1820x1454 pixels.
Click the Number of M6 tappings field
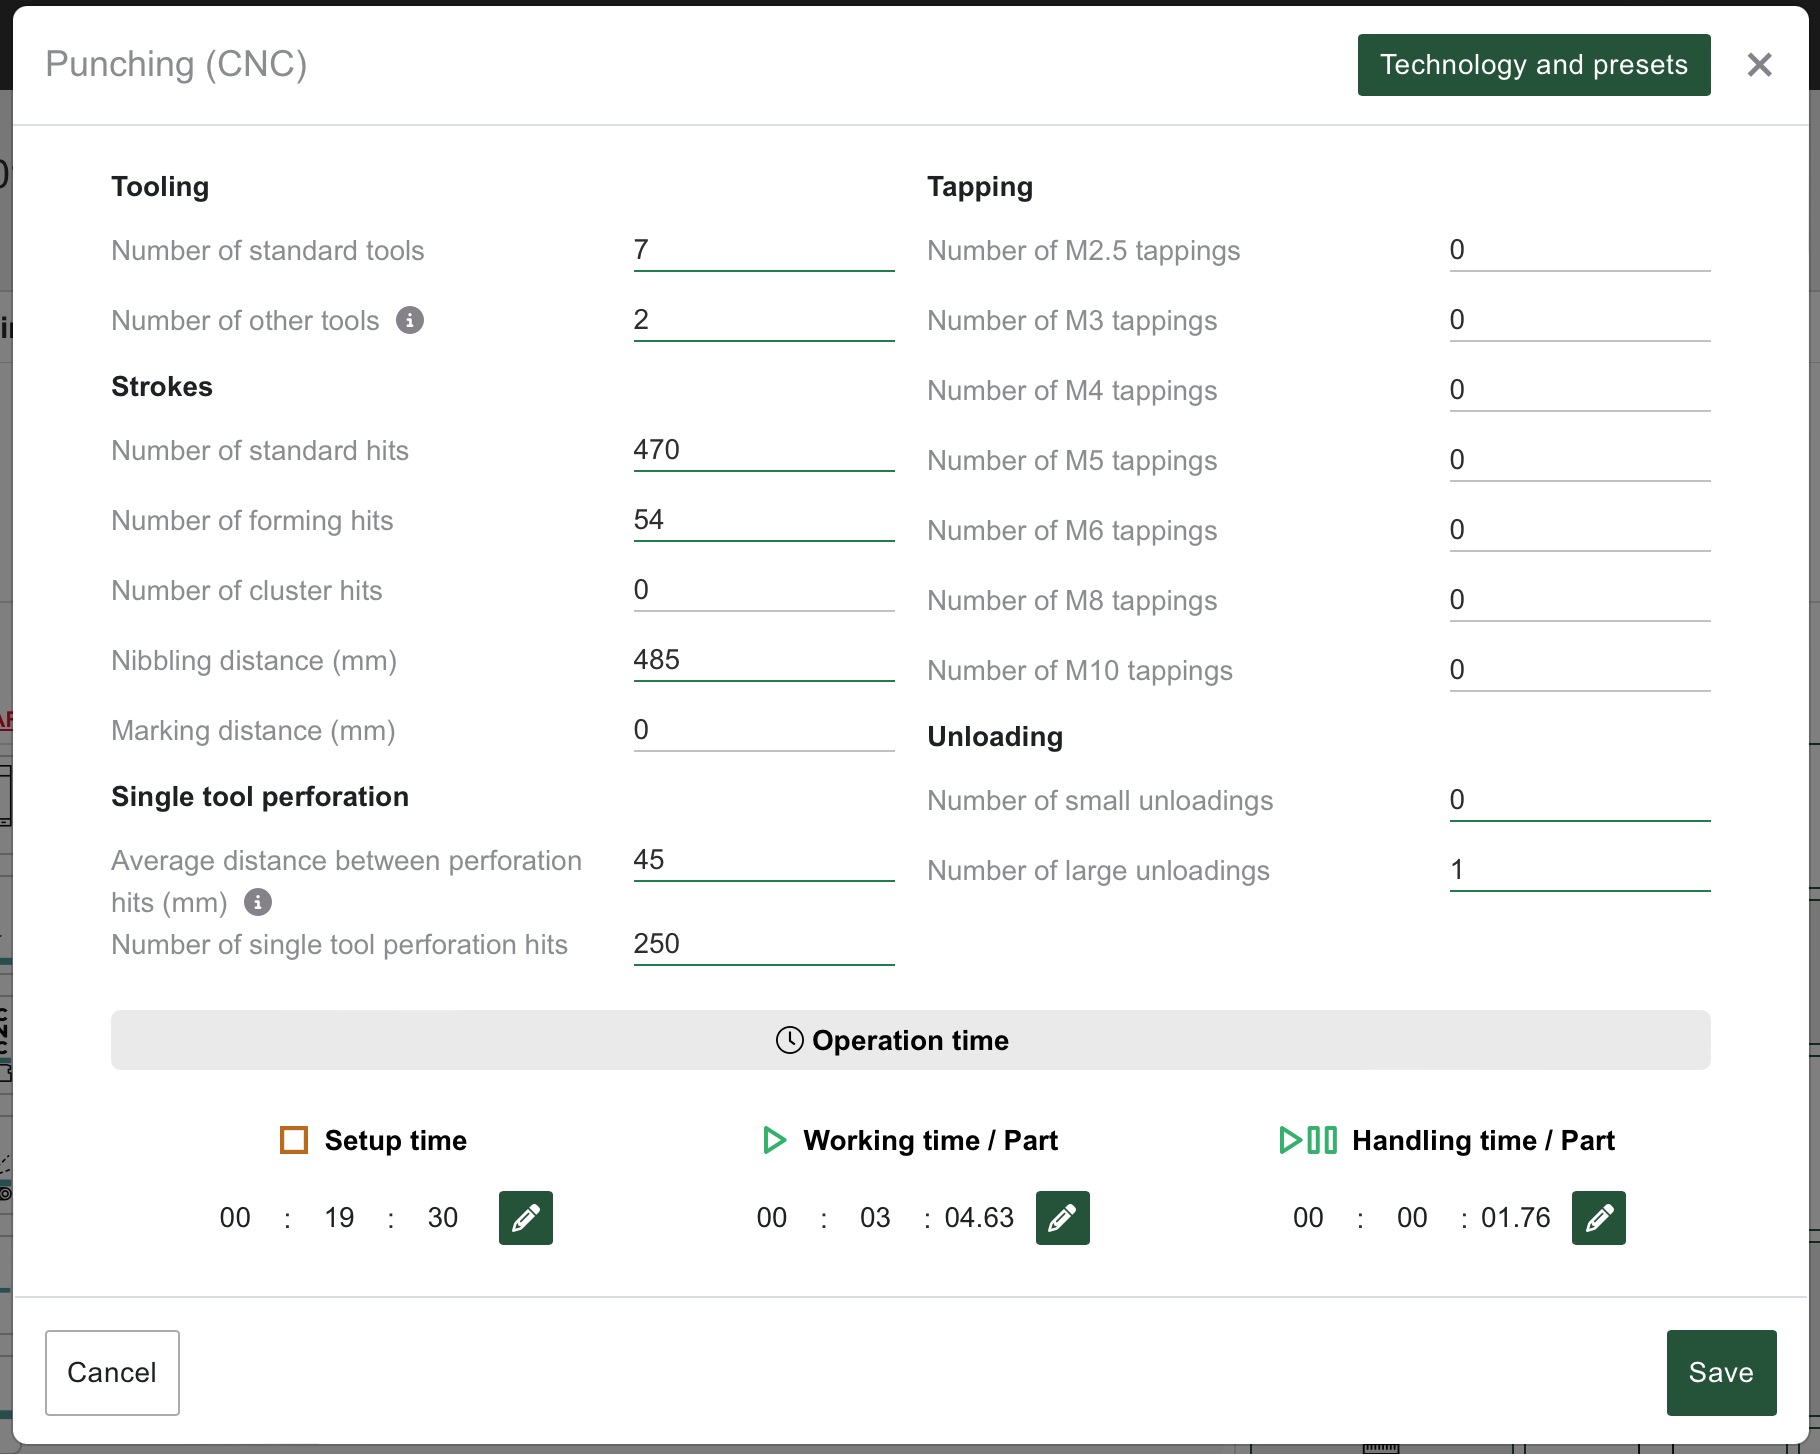[x=1579, y=530]
